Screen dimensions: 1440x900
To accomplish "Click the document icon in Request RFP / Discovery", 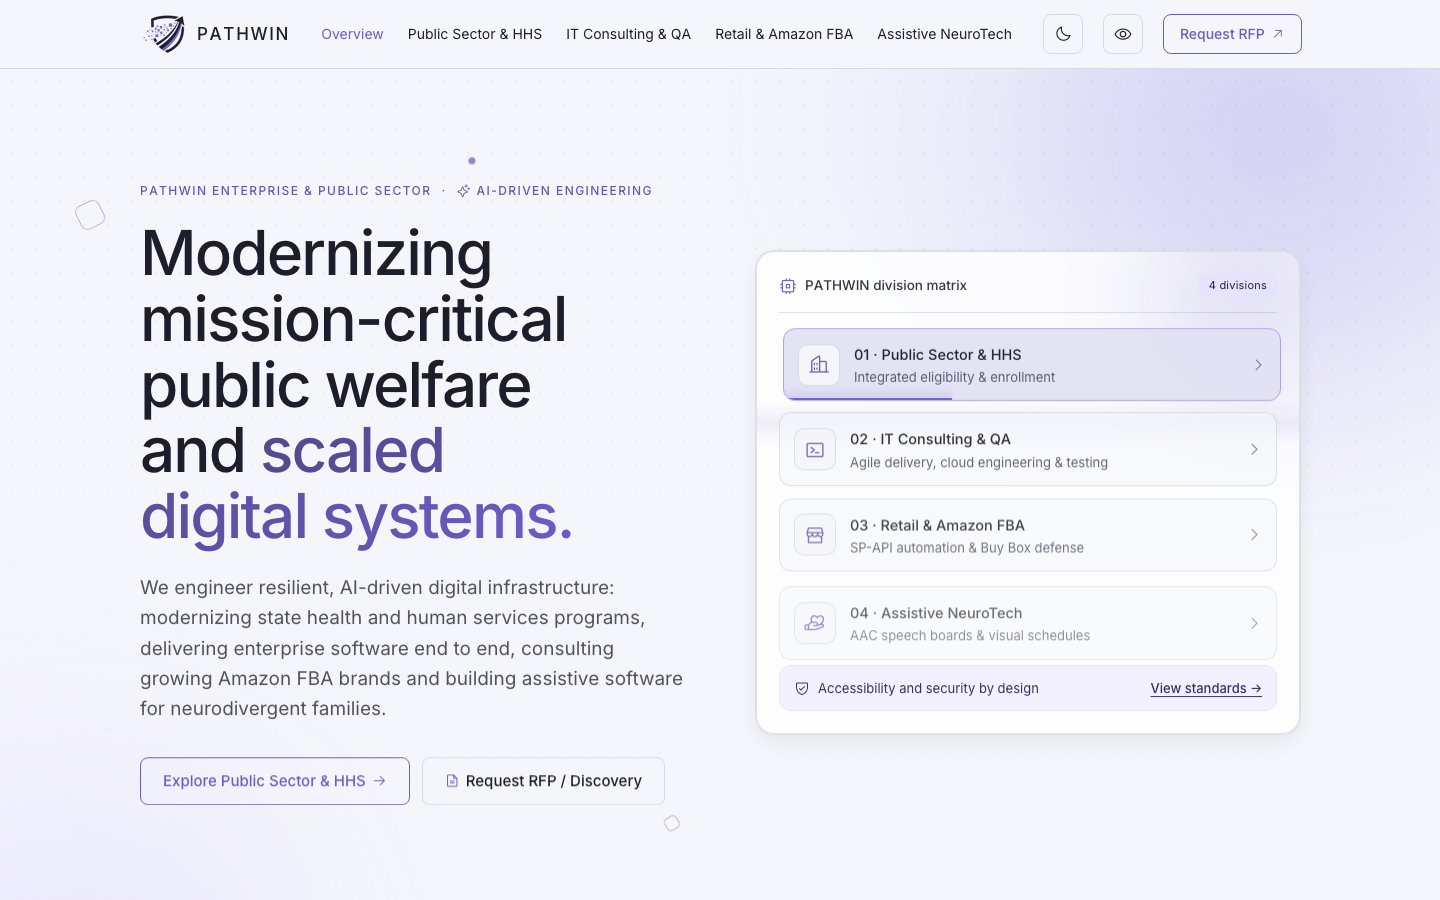I will 452,781.
